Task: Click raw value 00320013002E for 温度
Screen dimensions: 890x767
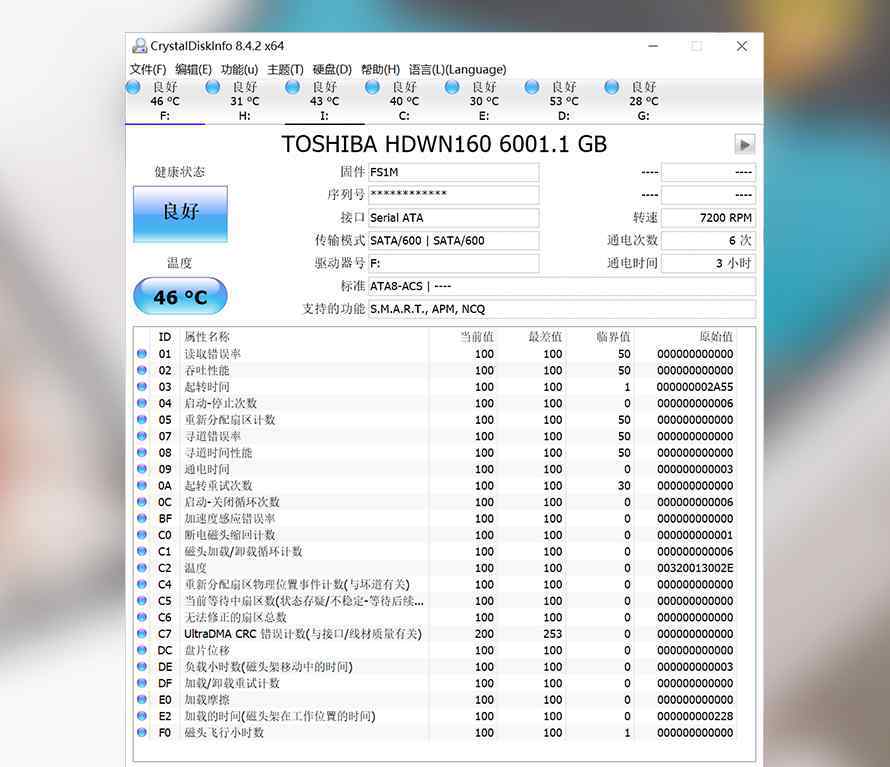Action: [x=695, y=568]
